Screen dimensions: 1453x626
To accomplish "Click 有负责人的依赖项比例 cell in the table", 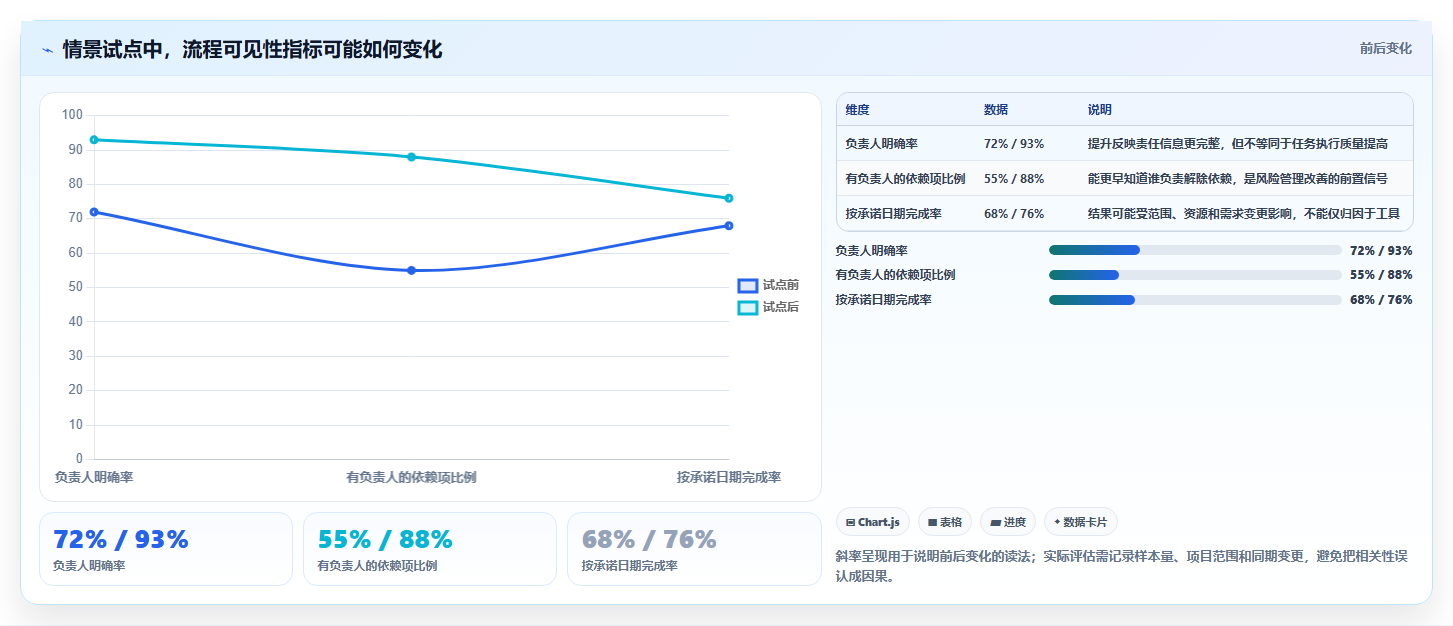I will [x=905, y=179].
